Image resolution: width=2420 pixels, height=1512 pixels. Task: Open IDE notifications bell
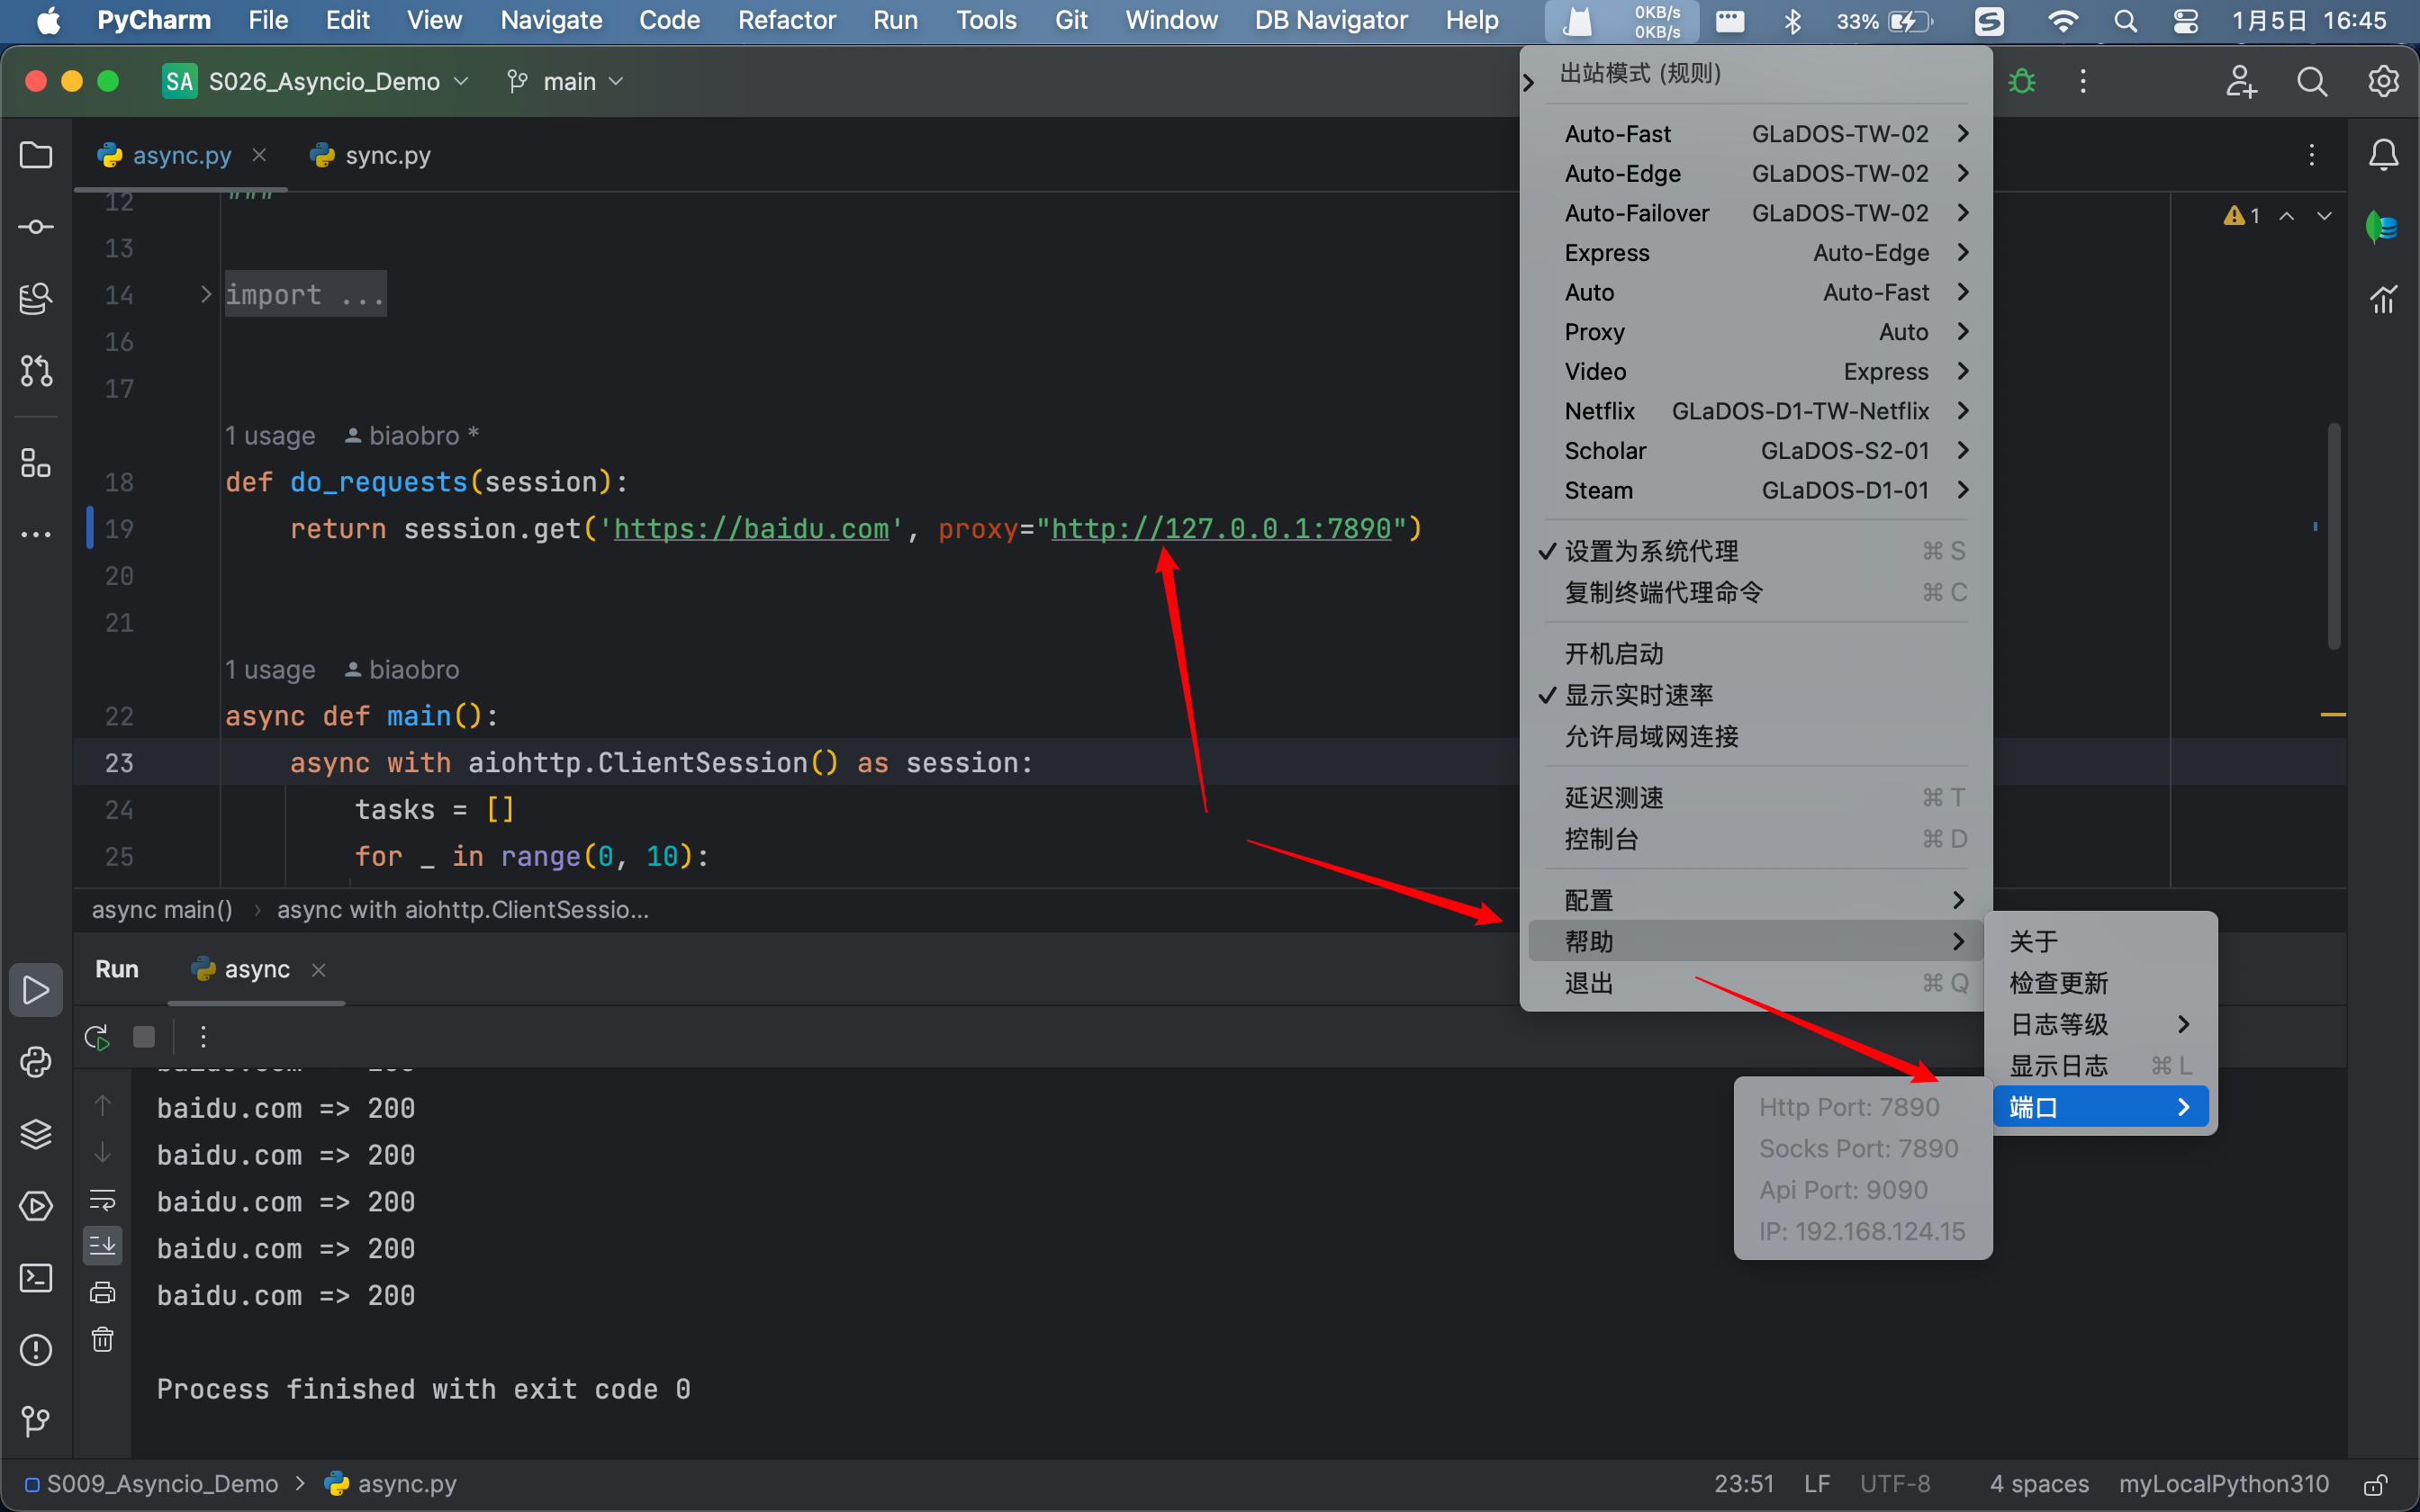pyautogui.click(x=2384, y=155)
